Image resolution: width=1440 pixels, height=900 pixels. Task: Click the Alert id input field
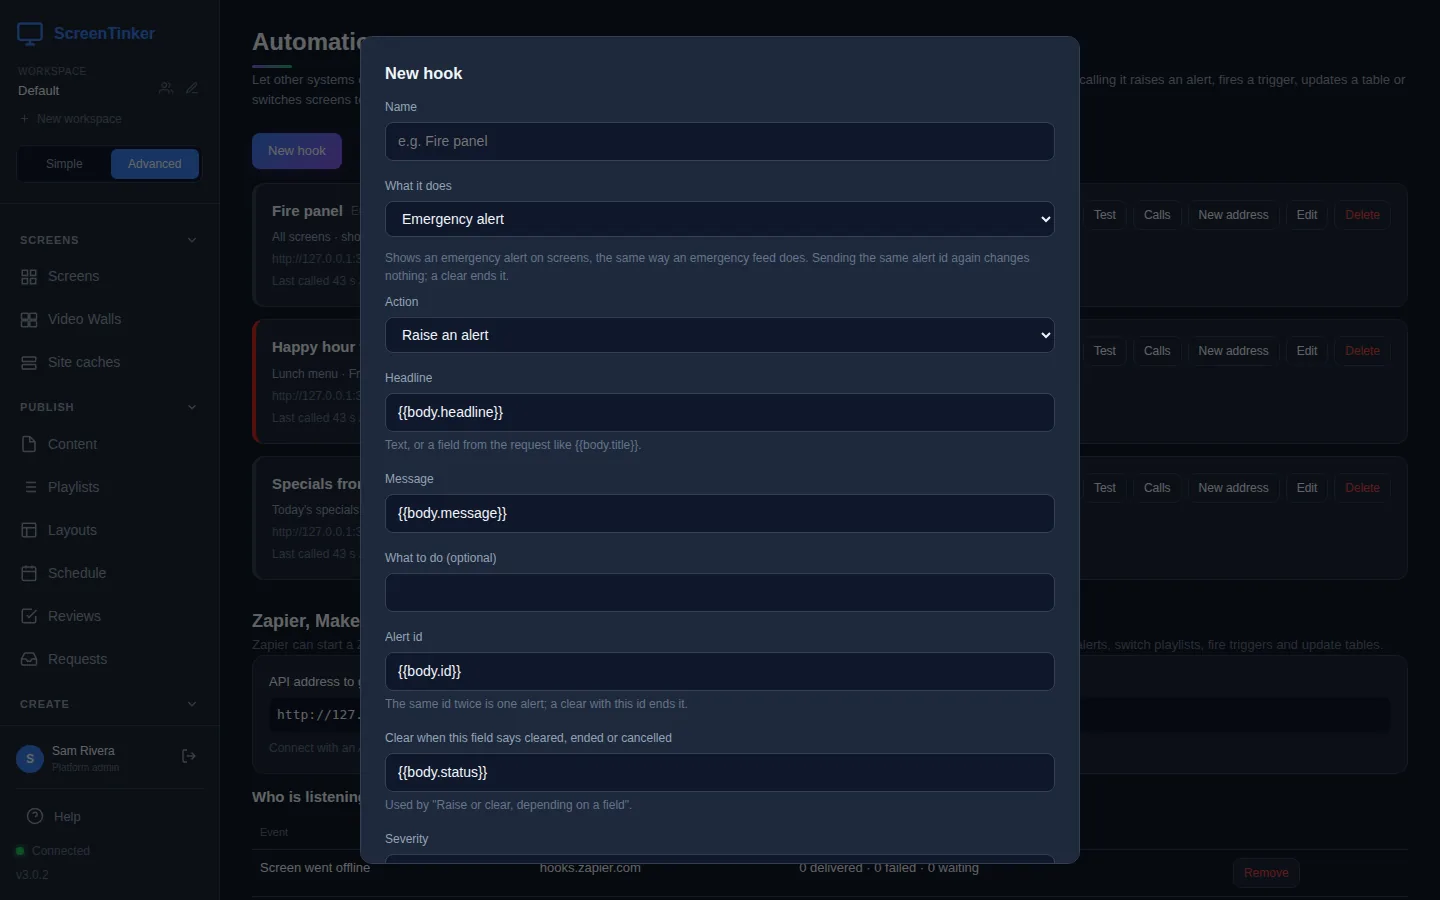coord(719,671)
